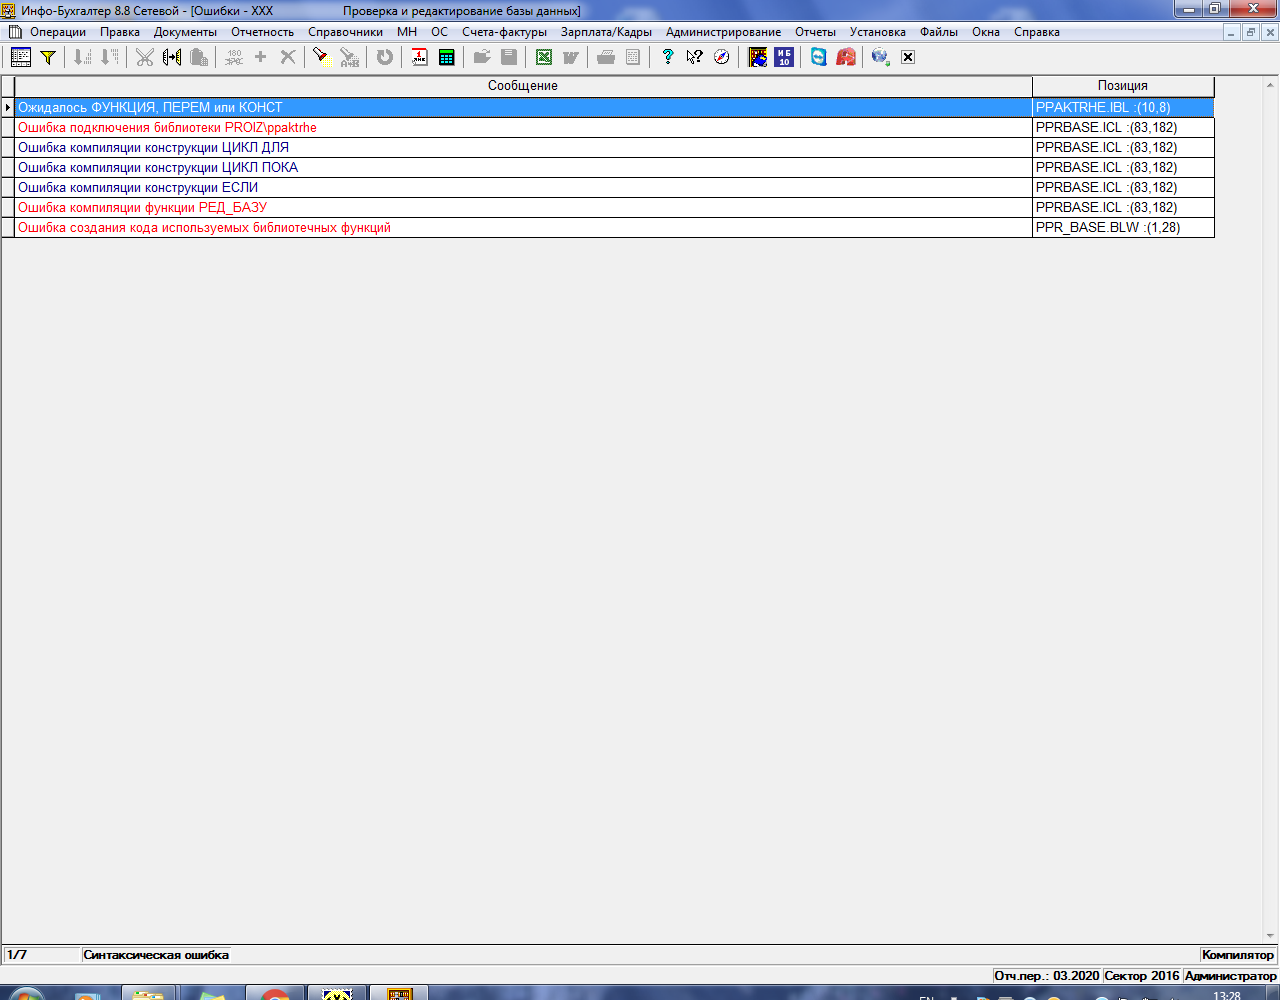Open the calculator icon
This screenshot has height=1000, width=1284.
446,57
